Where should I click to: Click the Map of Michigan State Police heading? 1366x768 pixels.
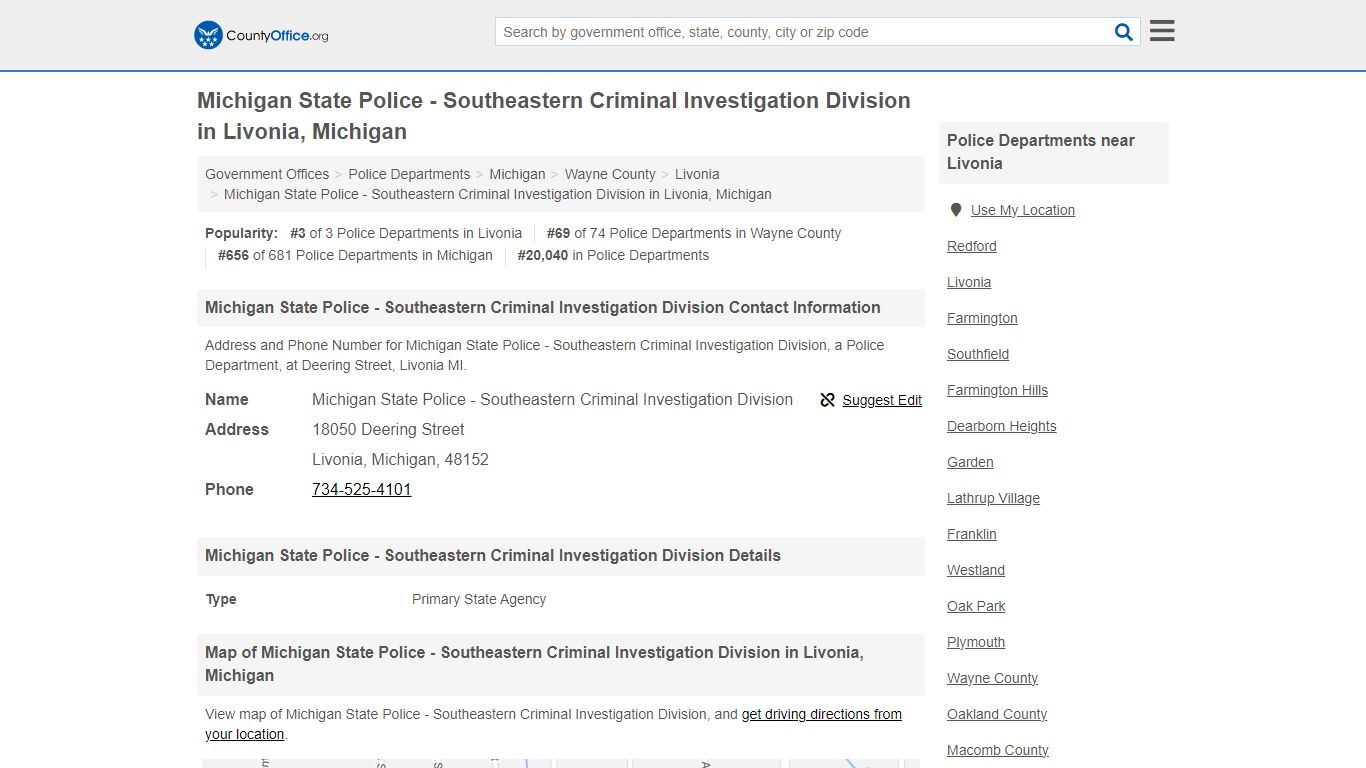coord(534,664)
